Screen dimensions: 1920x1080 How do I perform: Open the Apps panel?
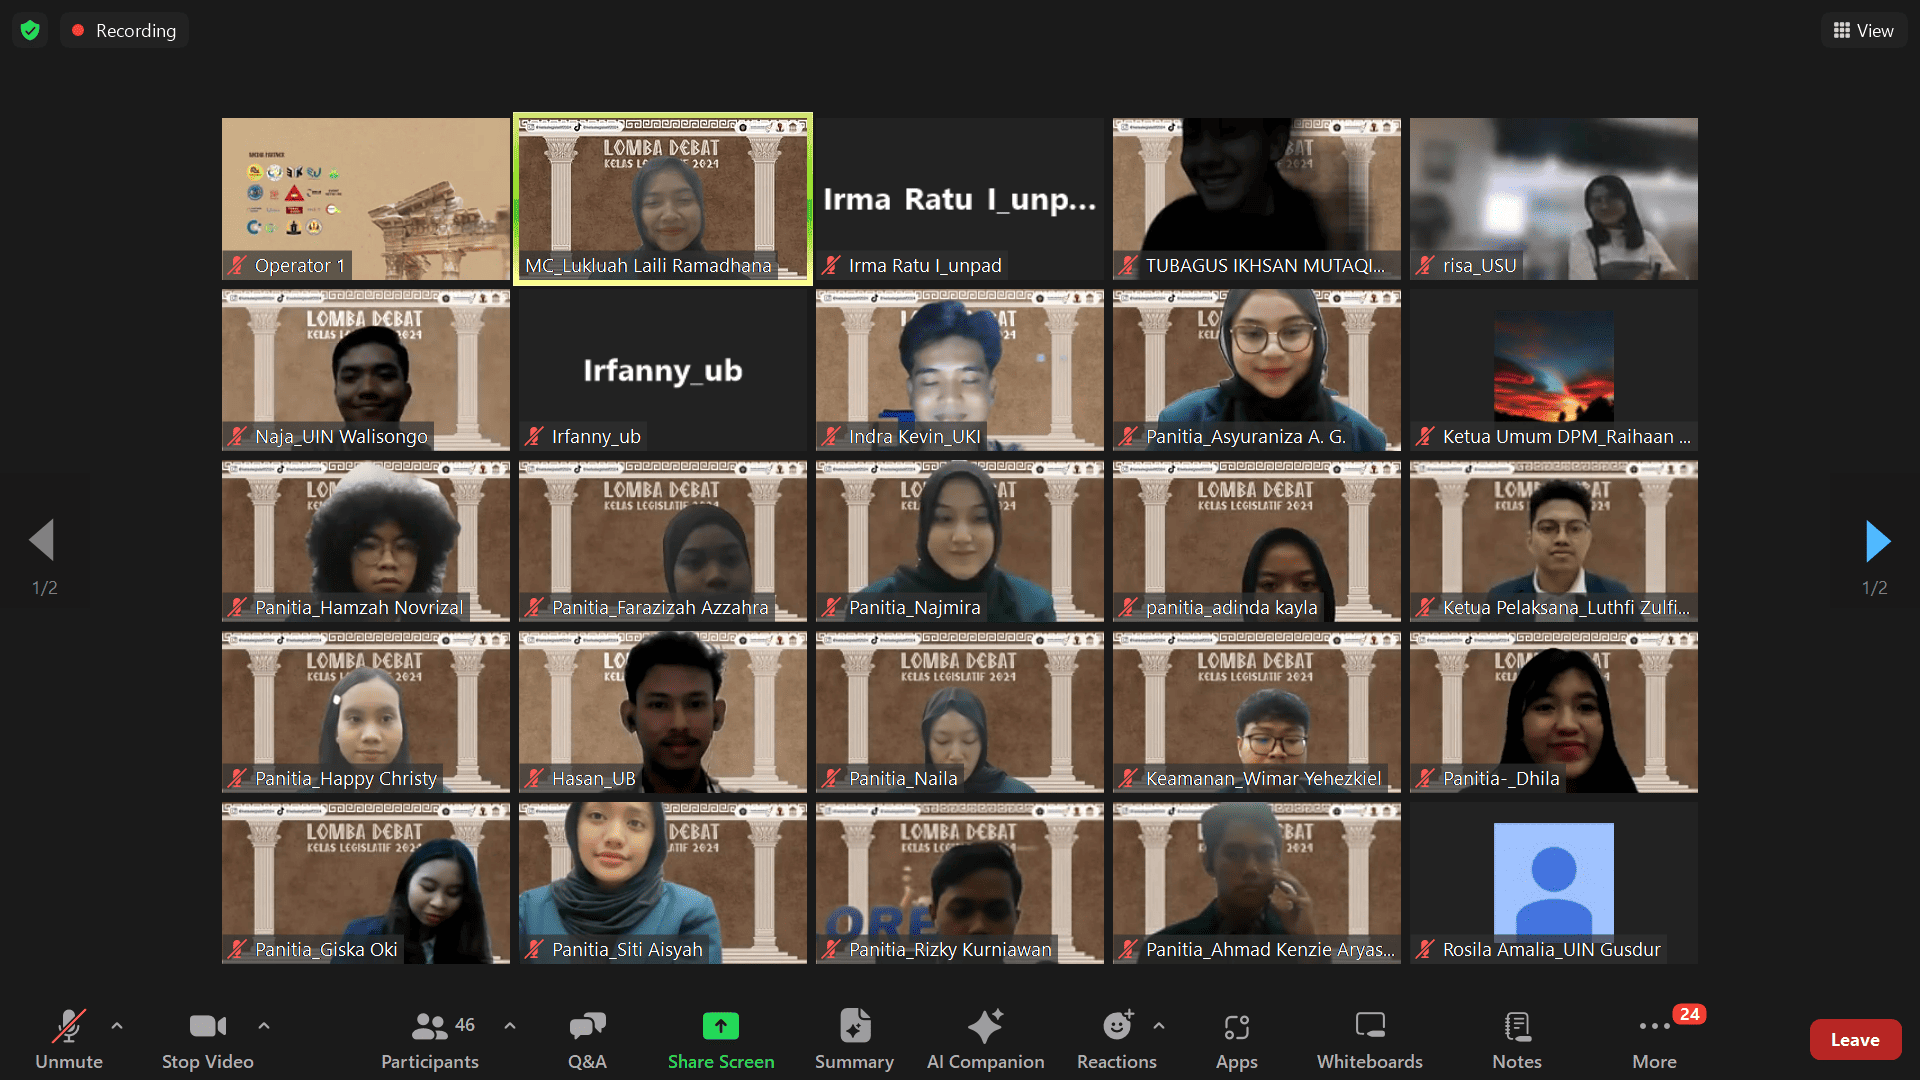(1237, 1039)
